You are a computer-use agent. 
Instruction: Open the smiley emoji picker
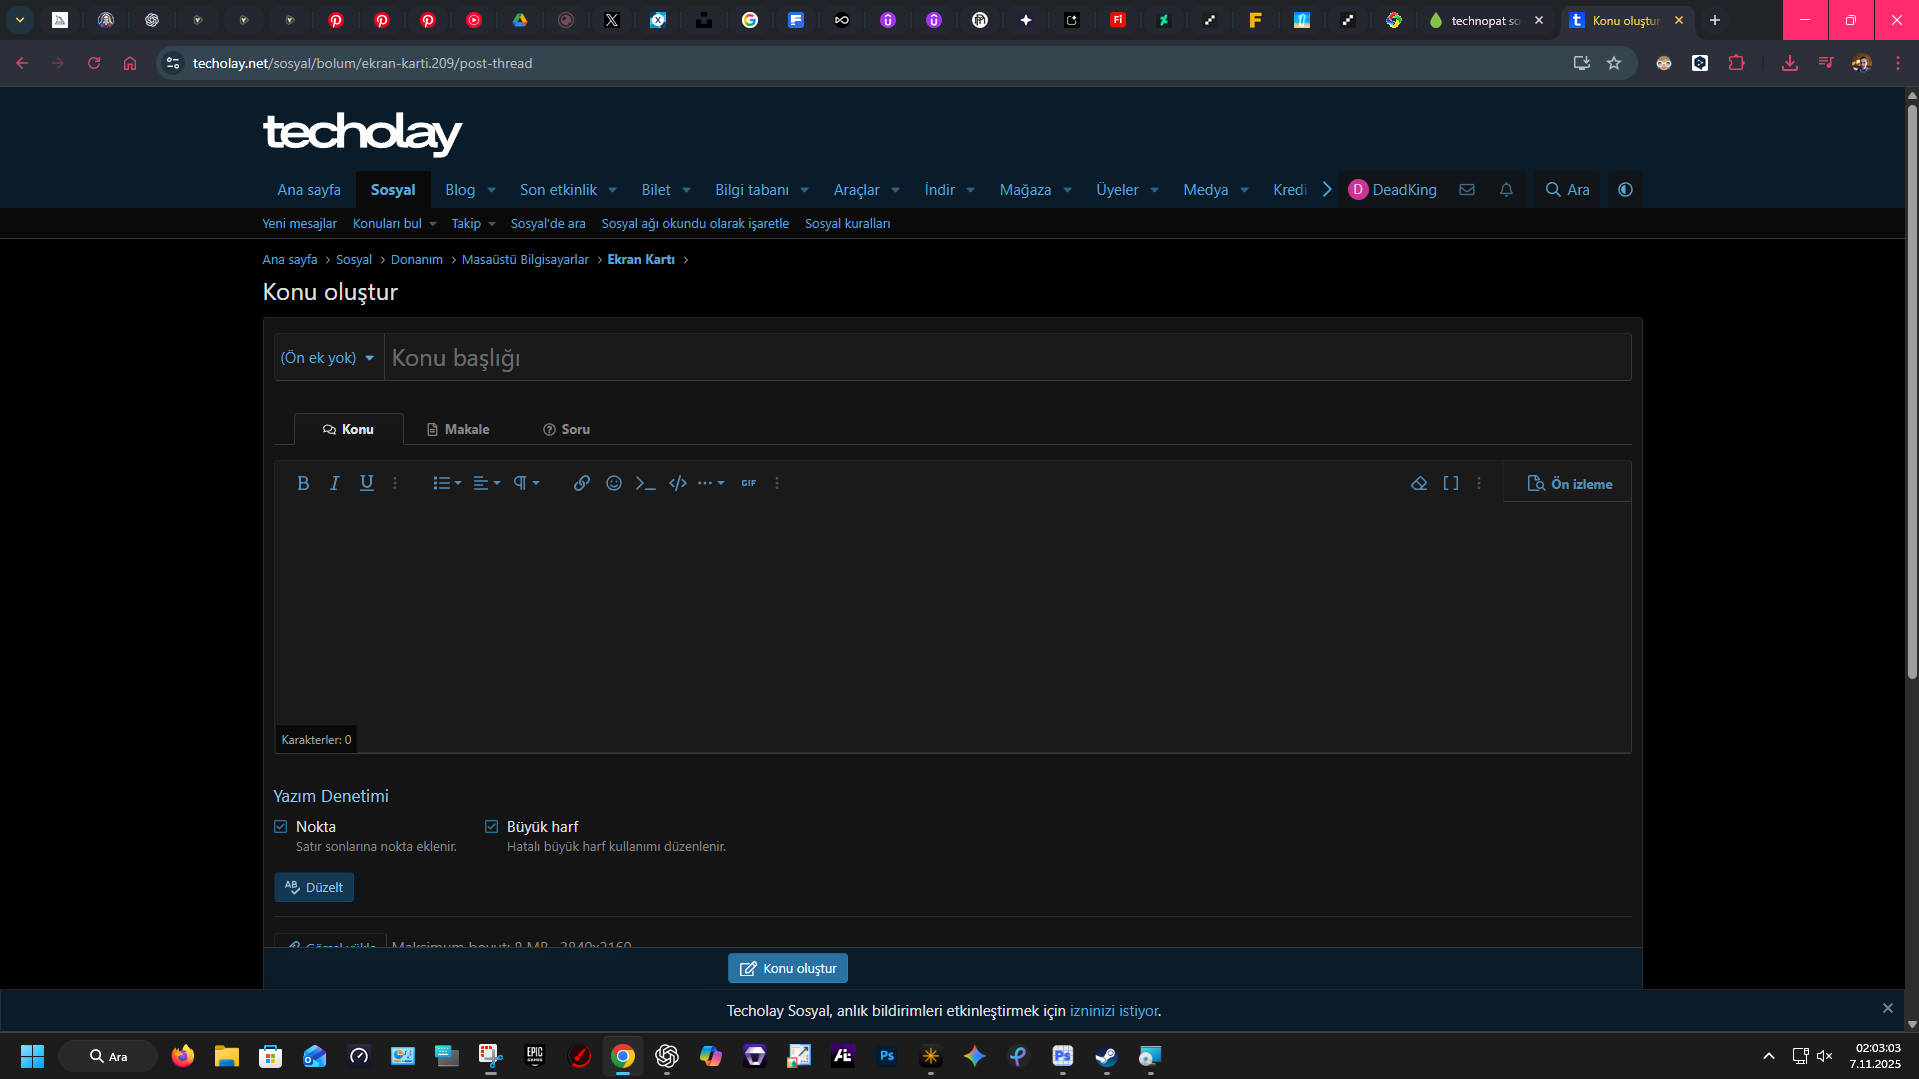[x=614, y=483]
